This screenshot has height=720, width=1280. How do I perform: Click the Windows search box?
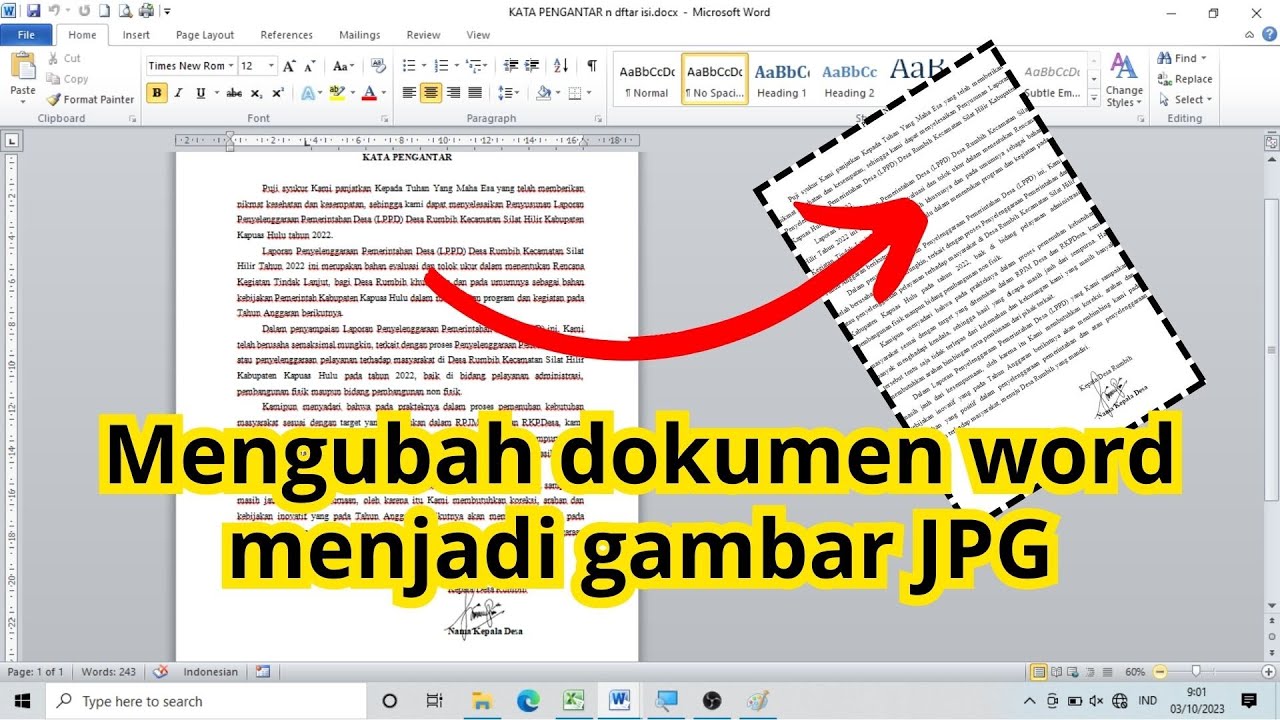[206, 701]
